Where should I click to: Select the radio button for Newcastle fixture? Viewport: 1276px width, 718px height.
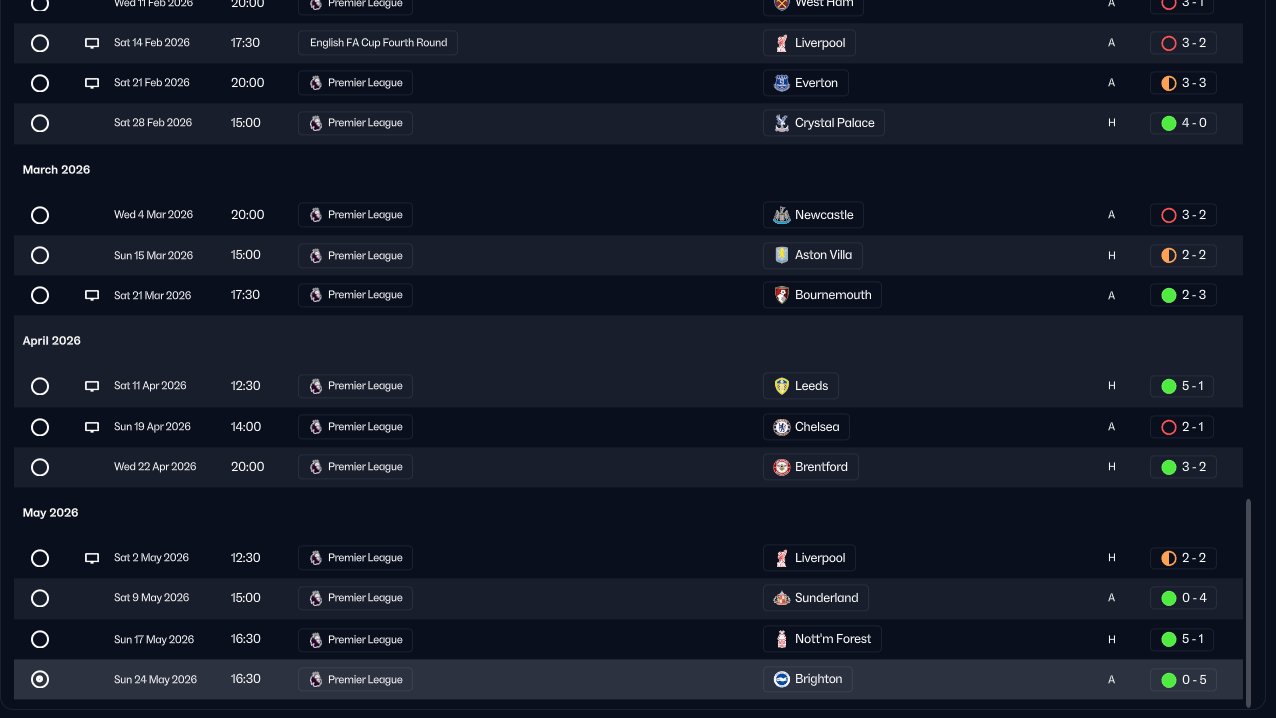pyautogui.click(x=40, y=215)
